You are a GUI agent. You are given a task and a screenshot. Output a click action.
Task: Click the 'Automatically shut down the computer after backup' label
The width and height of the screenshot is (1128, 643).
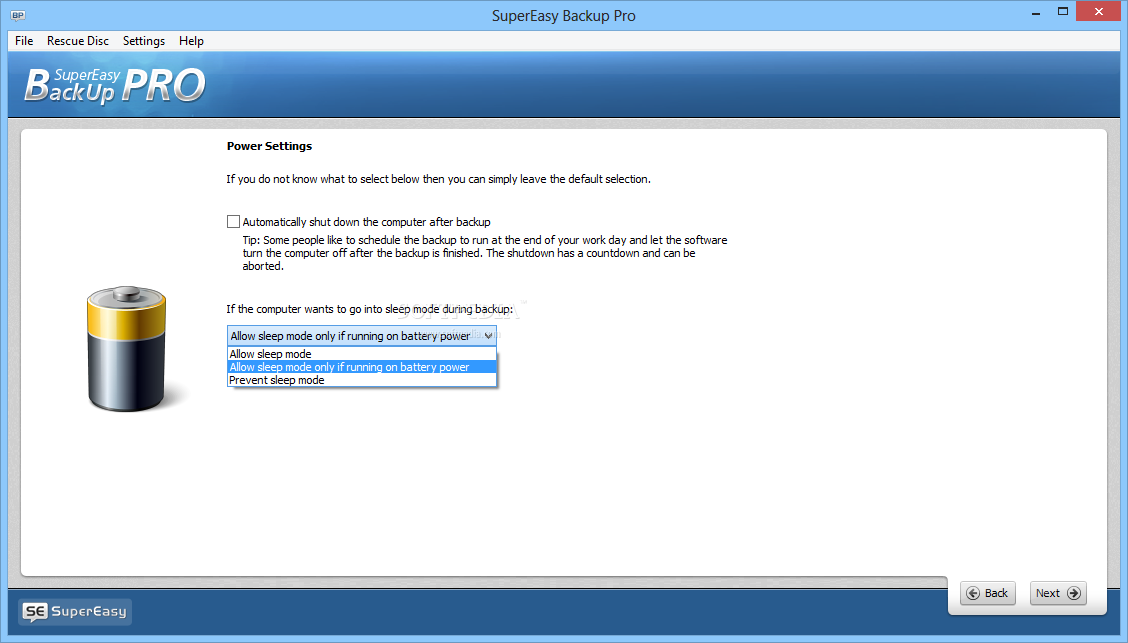(366, 222)
